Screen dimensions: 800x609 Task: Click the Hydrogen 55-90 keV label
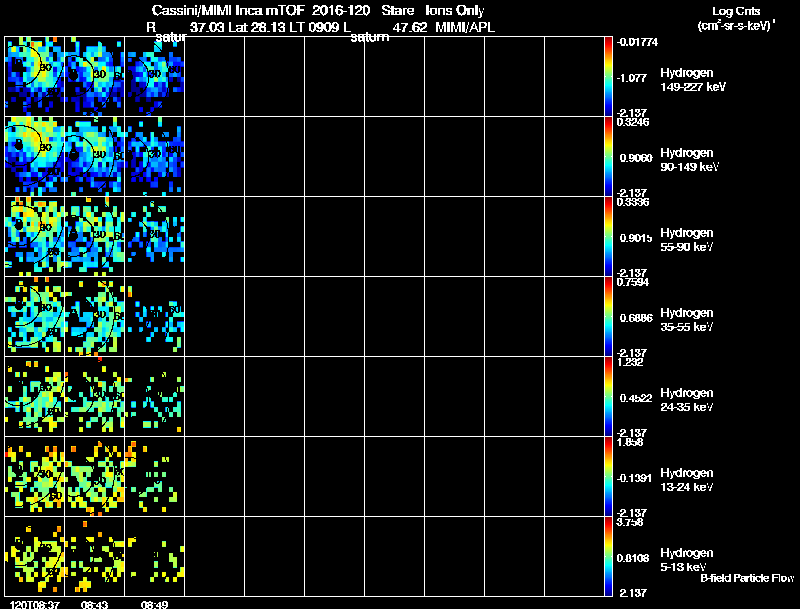click(687, 238)
